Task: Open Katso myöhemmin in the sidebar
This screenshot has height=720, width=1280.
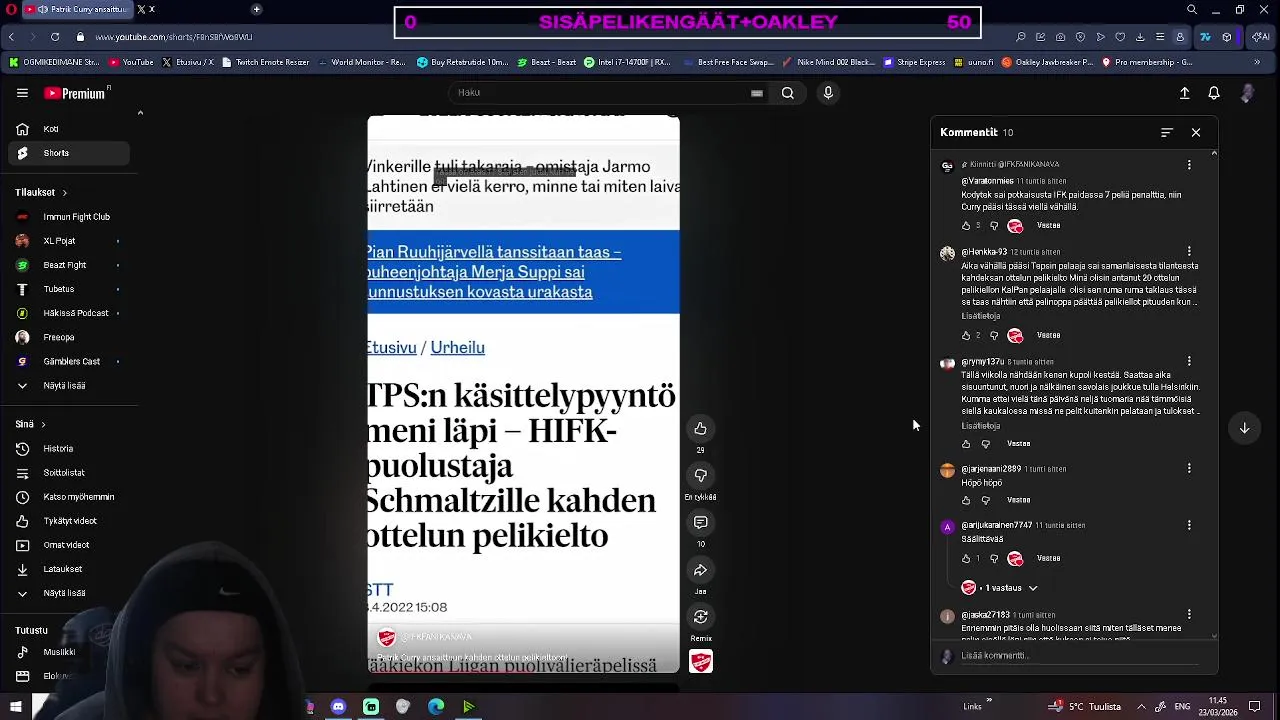Action: (68, 497)
